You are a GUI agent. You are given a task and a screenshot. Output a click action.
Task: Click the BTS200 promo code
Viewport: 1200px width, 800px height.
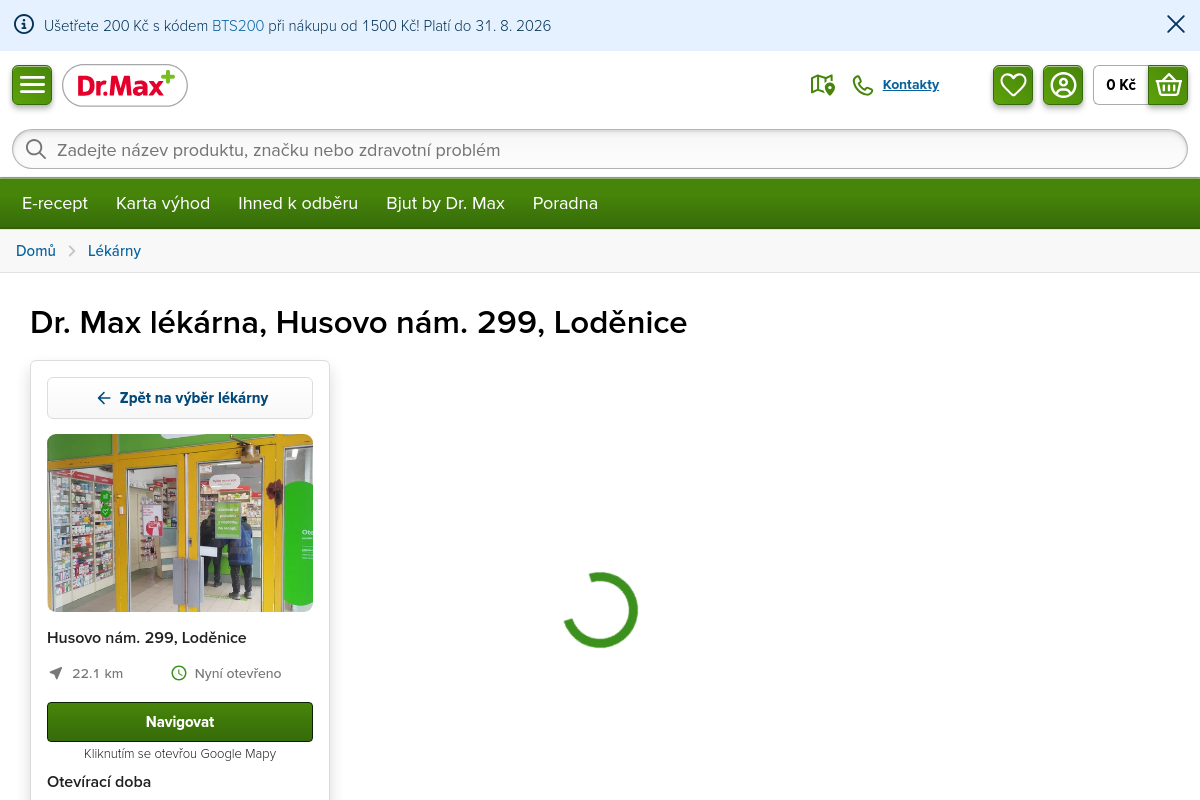[x=238, y=26]
